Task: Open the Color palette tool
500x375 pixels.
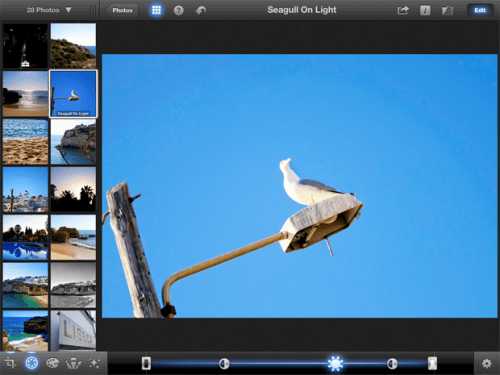Action: pyautogui.click(x=53, y=363)
